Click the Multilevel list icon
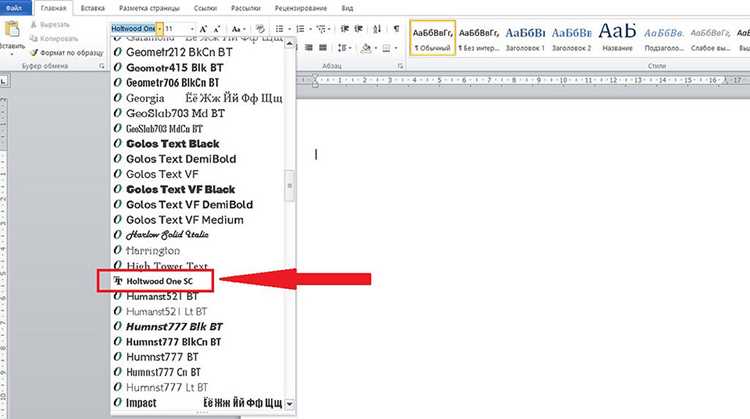Viewport: 750px width, 419px height. pos(321,29)
